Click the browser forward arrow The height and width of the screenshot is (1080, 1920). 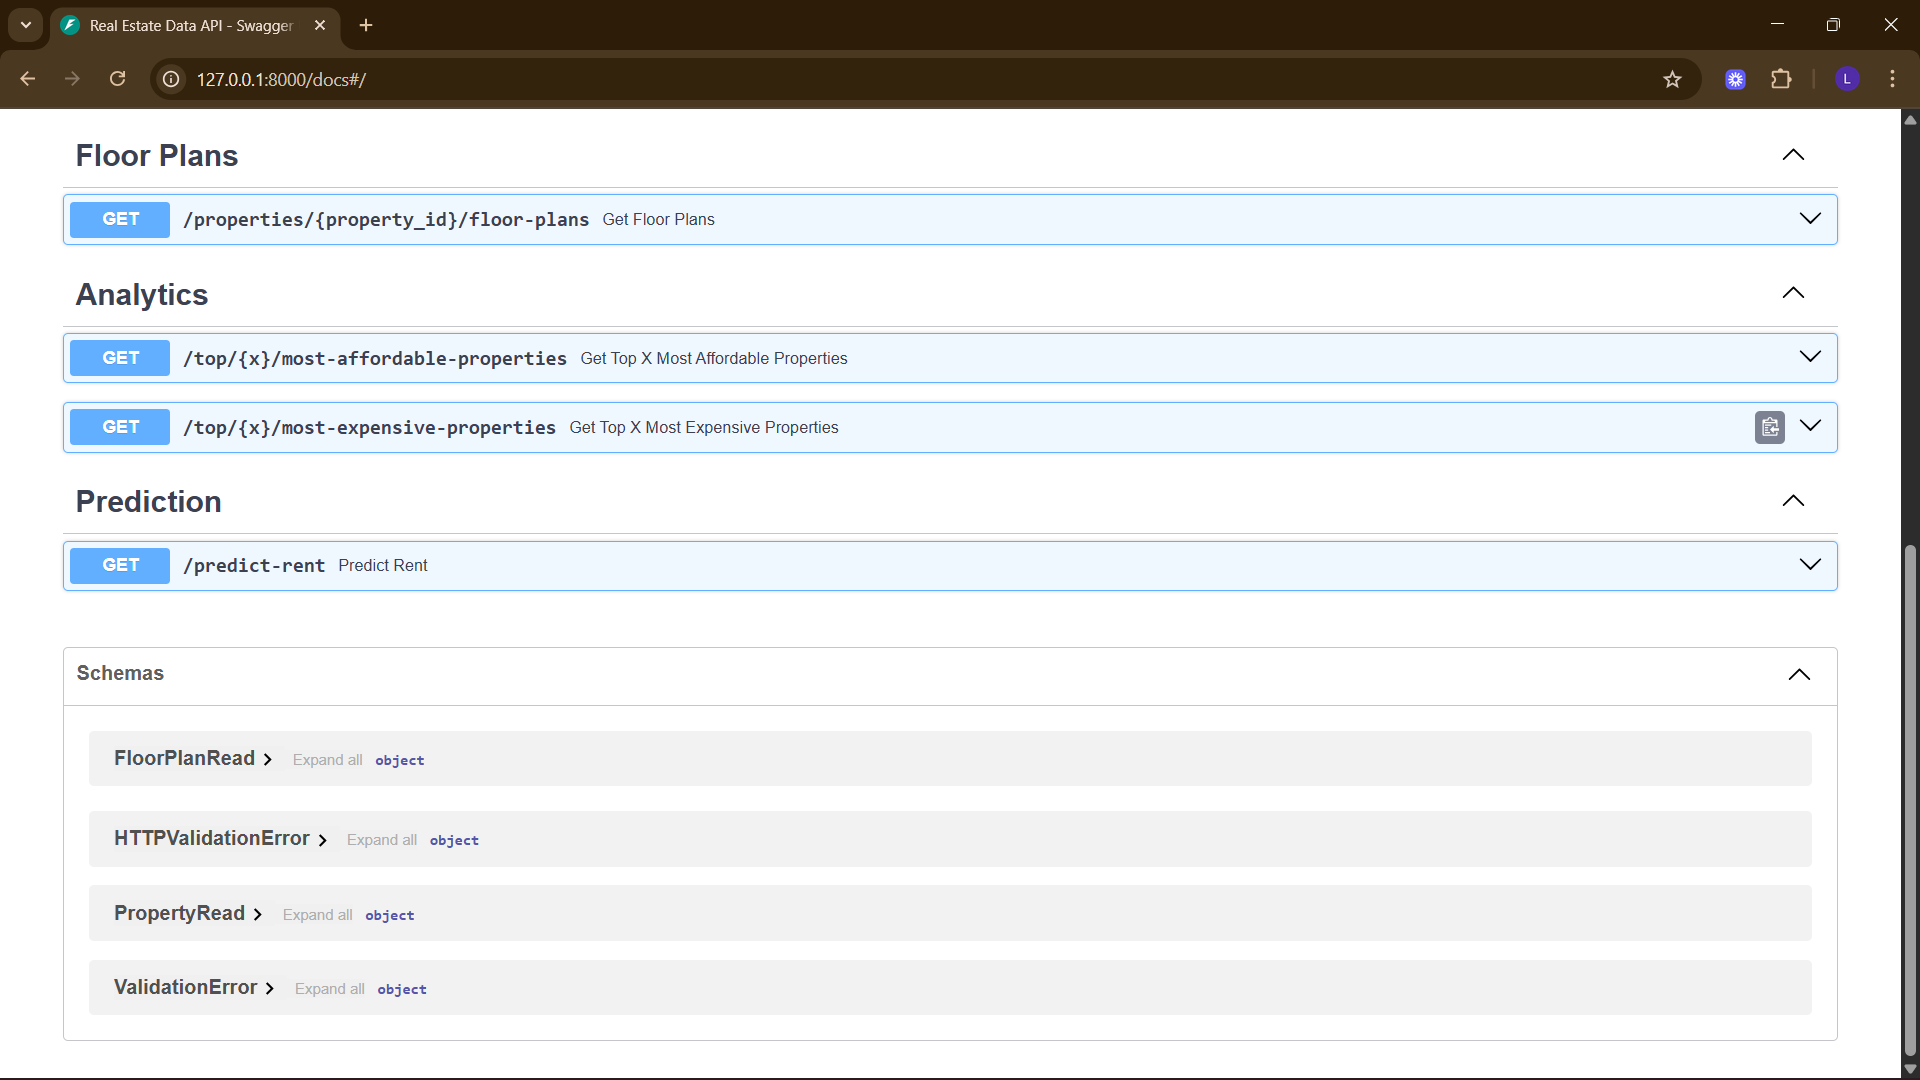(x=72, y=79)
